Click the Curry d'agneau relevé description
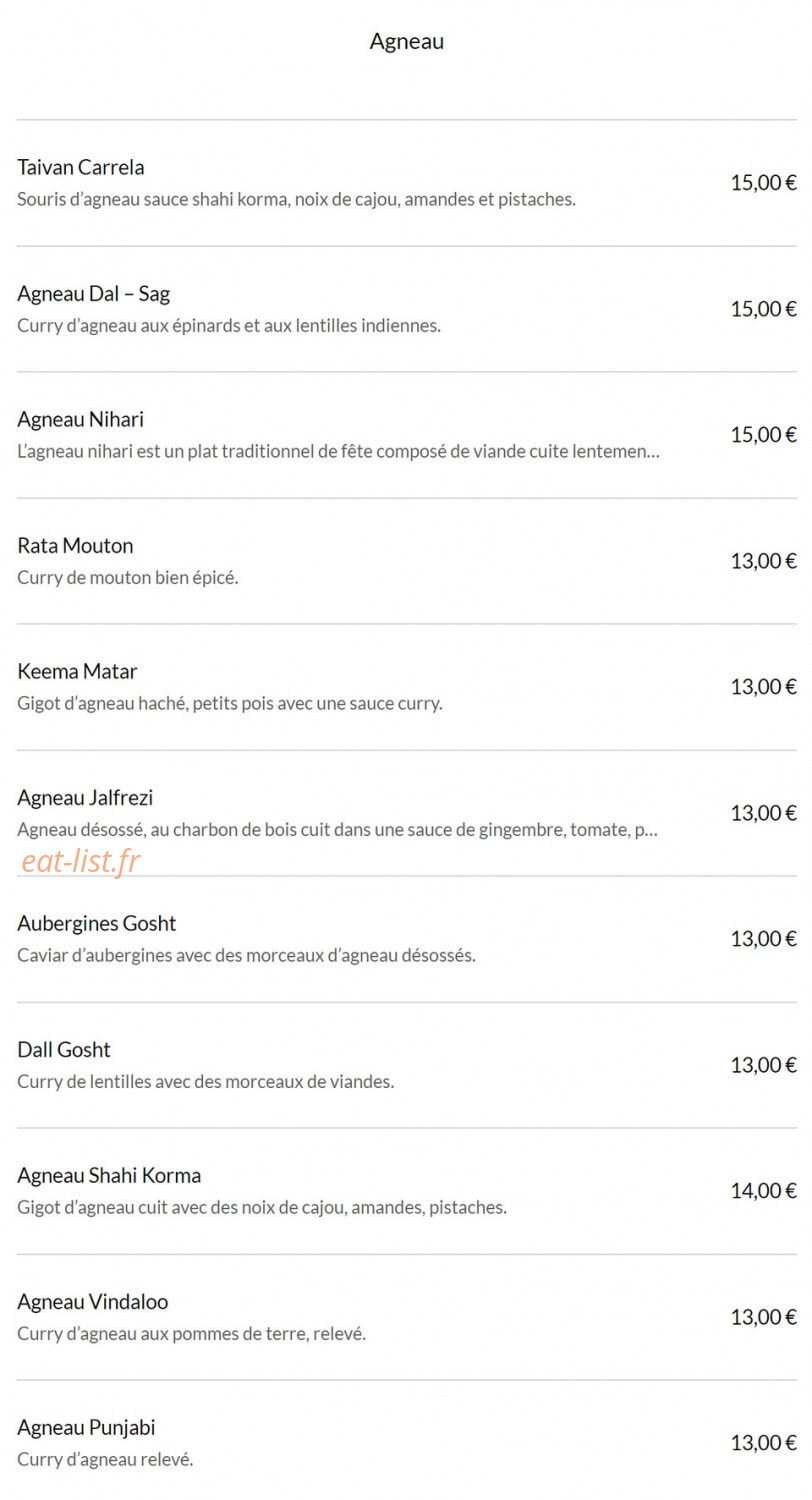Screen dimensions: 812x1500 click(x=105, y=1459)
